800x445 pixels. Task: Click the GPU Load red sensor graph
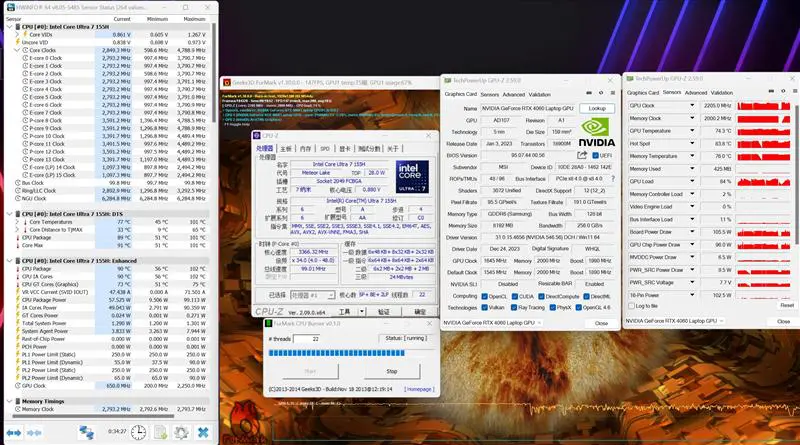pos(764,181)
